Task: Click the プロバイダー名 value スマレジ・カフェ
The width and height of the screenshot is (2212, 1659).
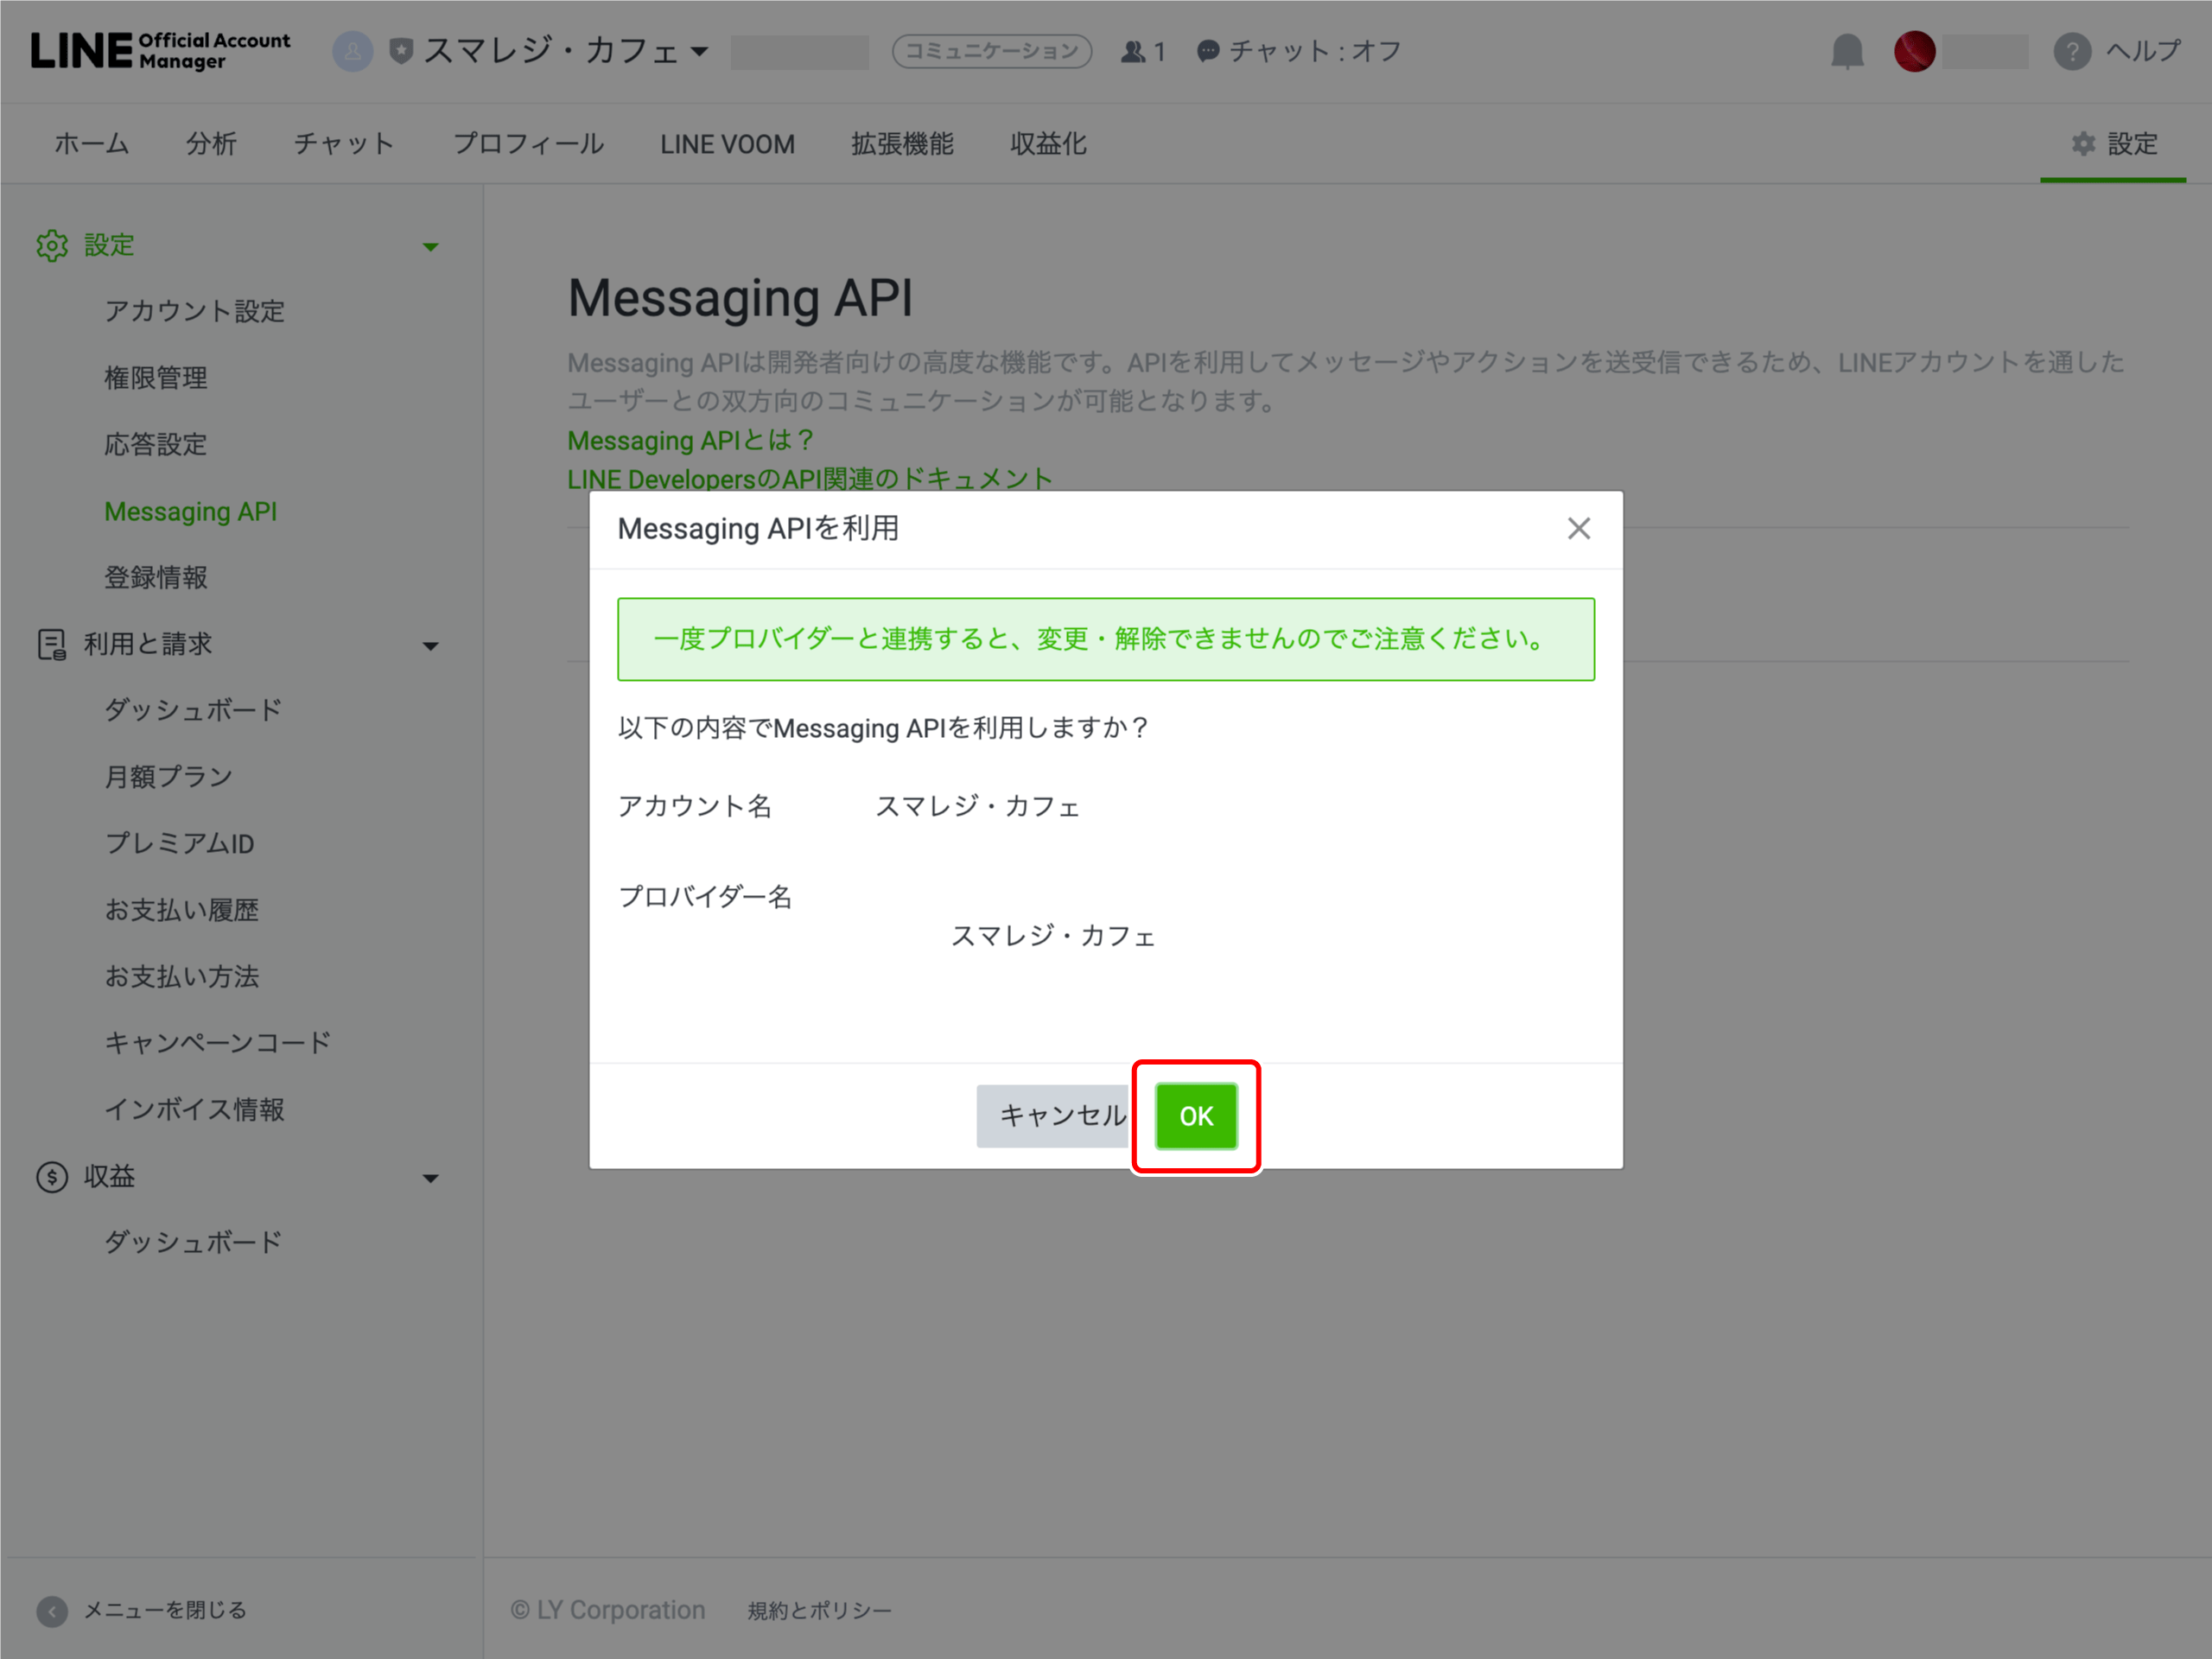Action: point(1053,936)
